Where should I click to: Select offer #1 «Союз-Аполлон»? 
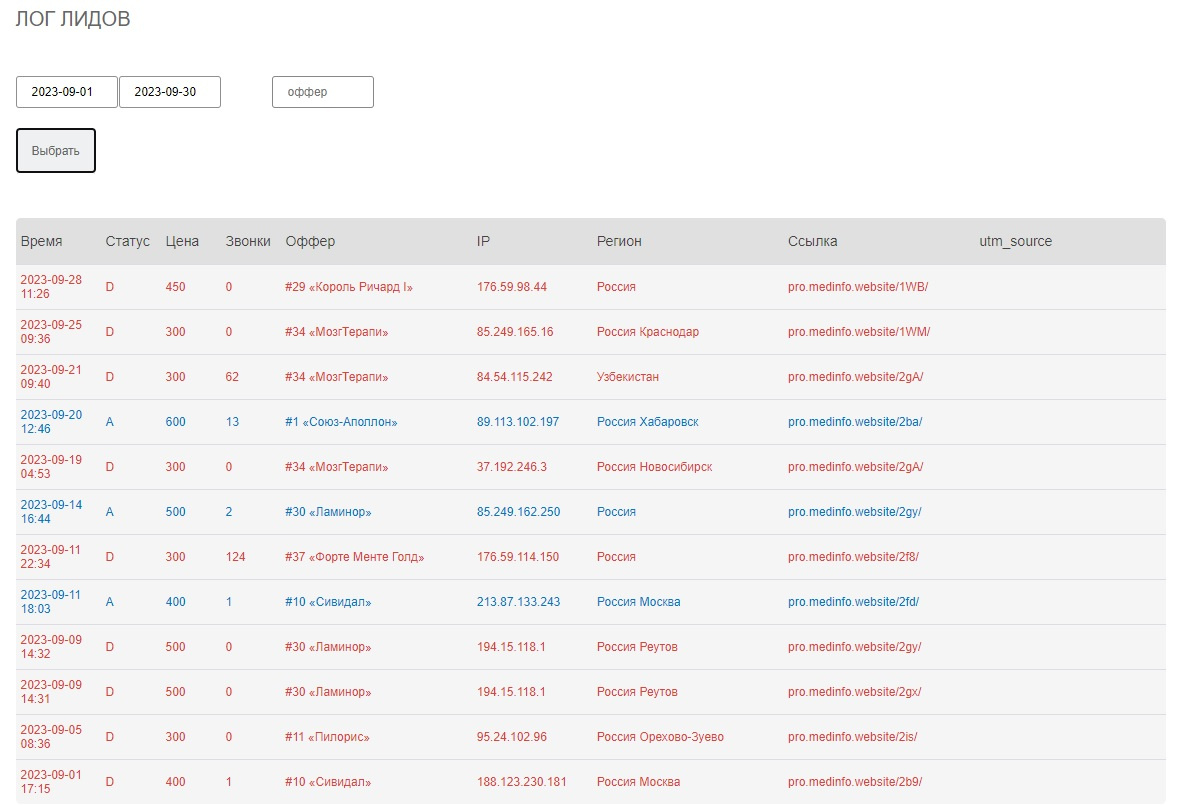pyautogui.click(x=341, y=422)
